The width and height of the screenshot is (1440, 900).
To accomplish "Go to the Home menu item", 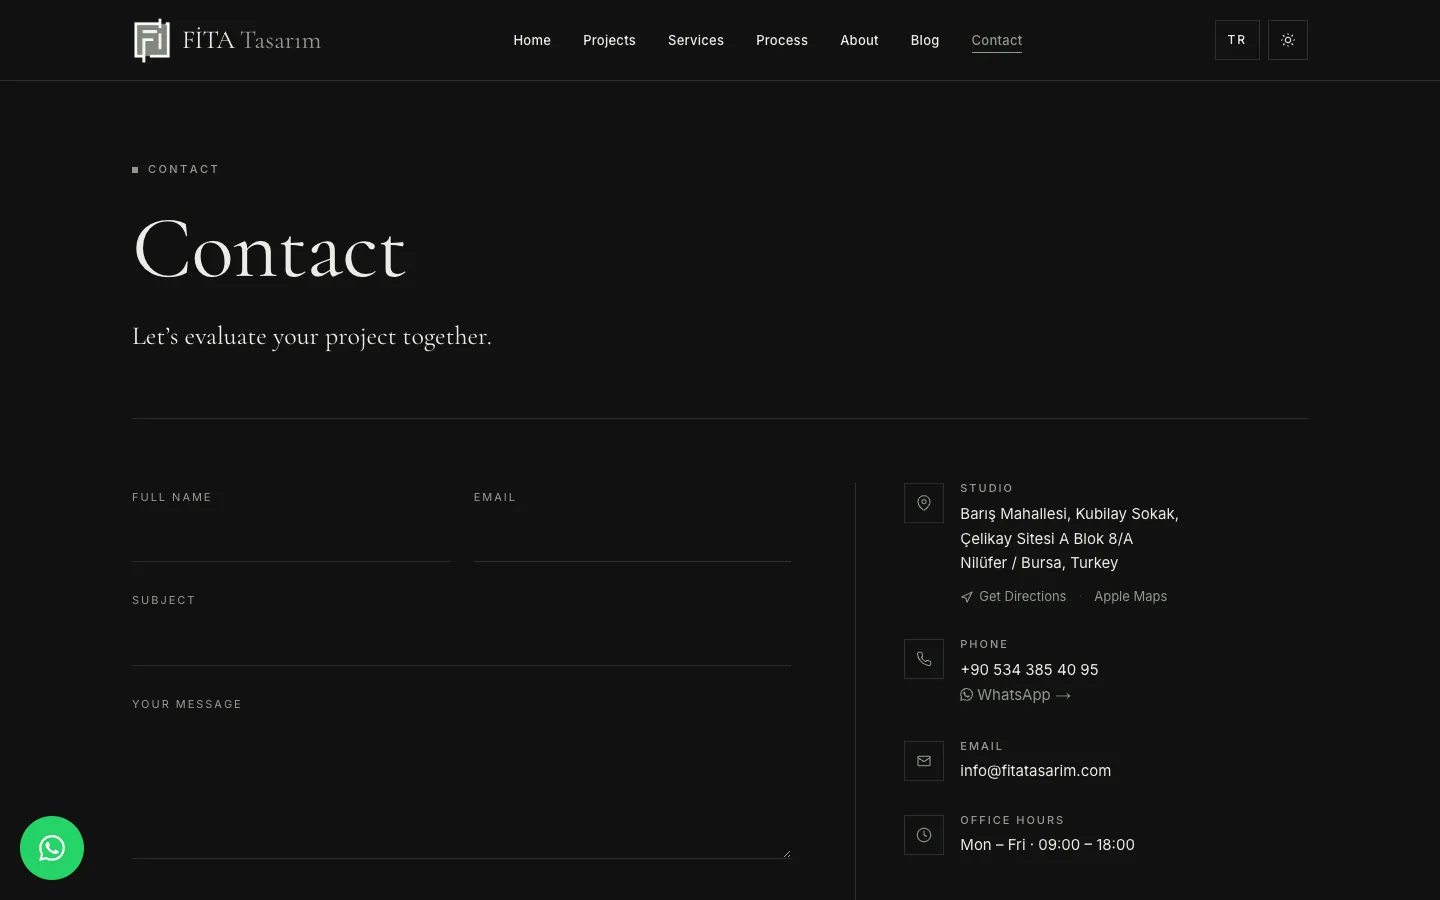I will [x=532, y=40].
